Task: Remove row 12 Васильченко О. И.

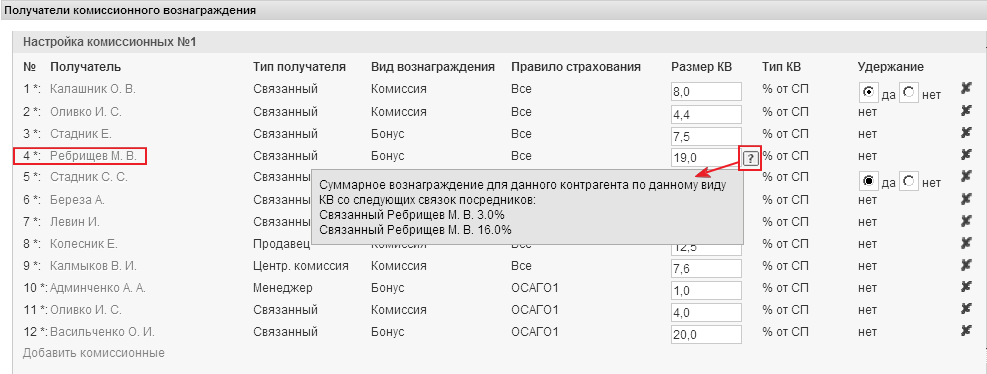Action: point(967,332)
